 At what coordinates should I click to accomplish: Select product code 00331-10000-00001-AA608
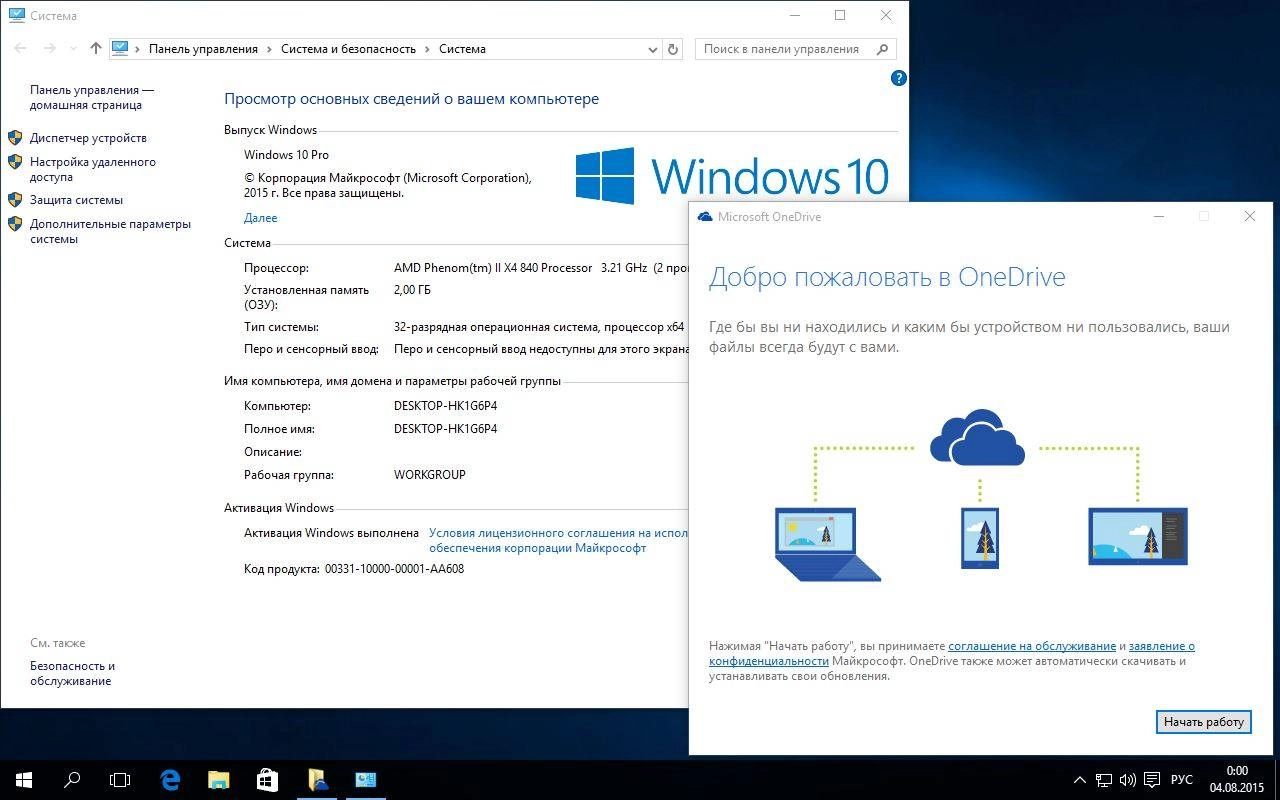tap(394, 569)
